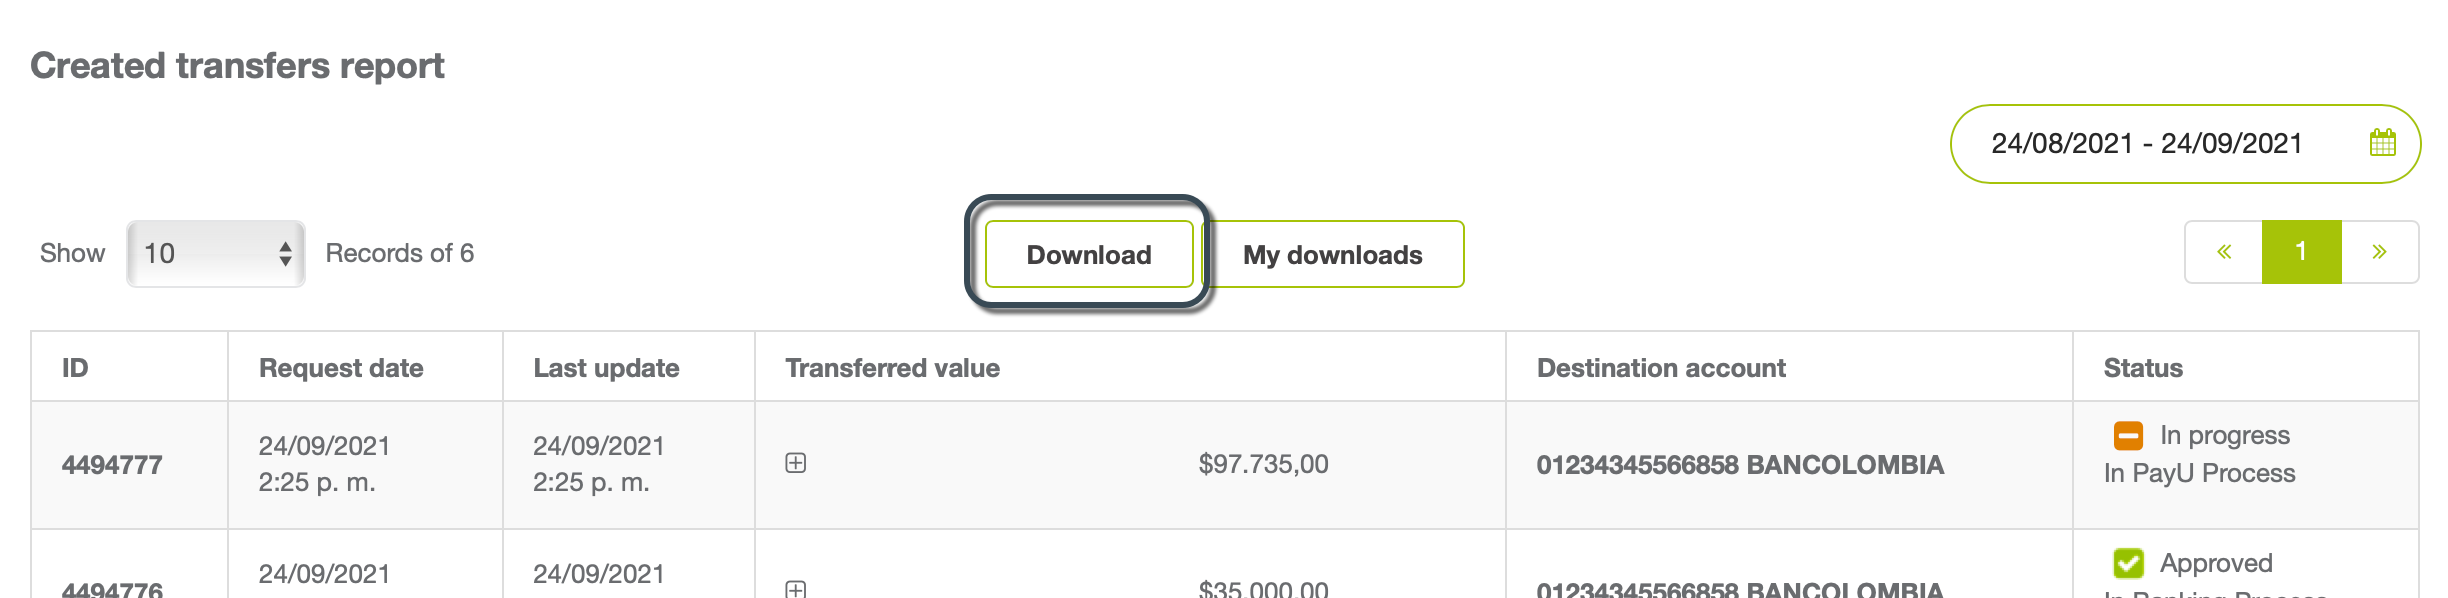Click the Last update column header

click(x=606, y=368)
